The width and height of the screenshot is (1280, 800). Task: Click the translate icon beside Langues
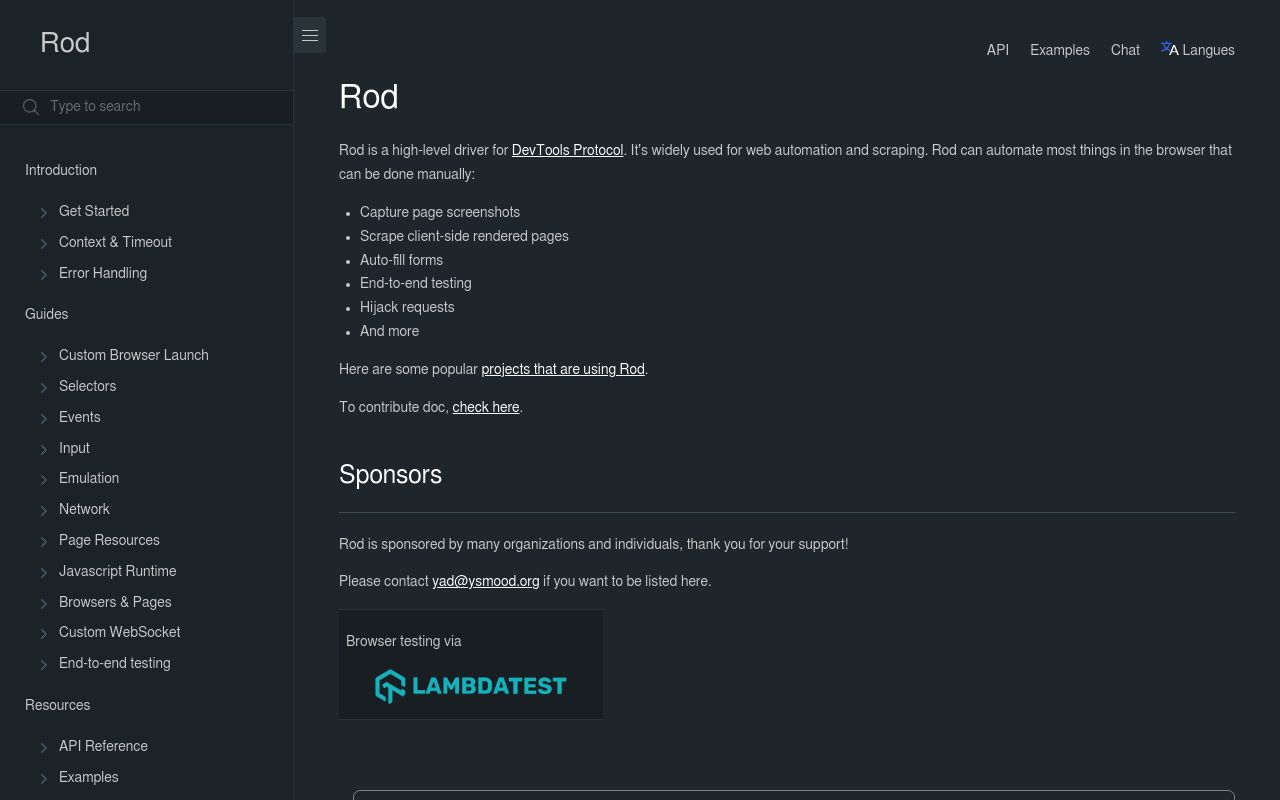[1168, 48]
